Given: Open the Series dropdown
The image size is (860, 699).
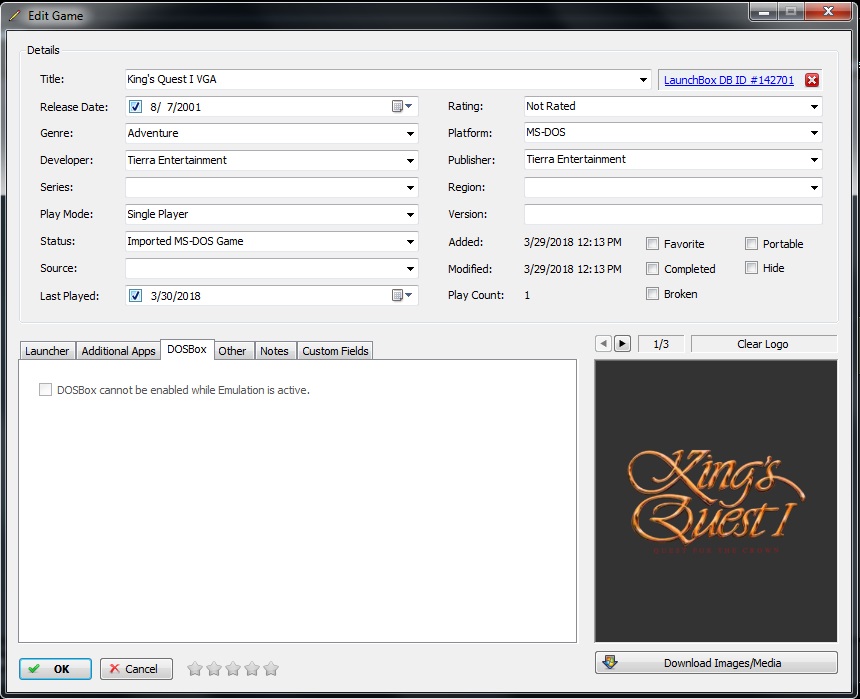Looking at the screenshot, I should click(410, 188).
